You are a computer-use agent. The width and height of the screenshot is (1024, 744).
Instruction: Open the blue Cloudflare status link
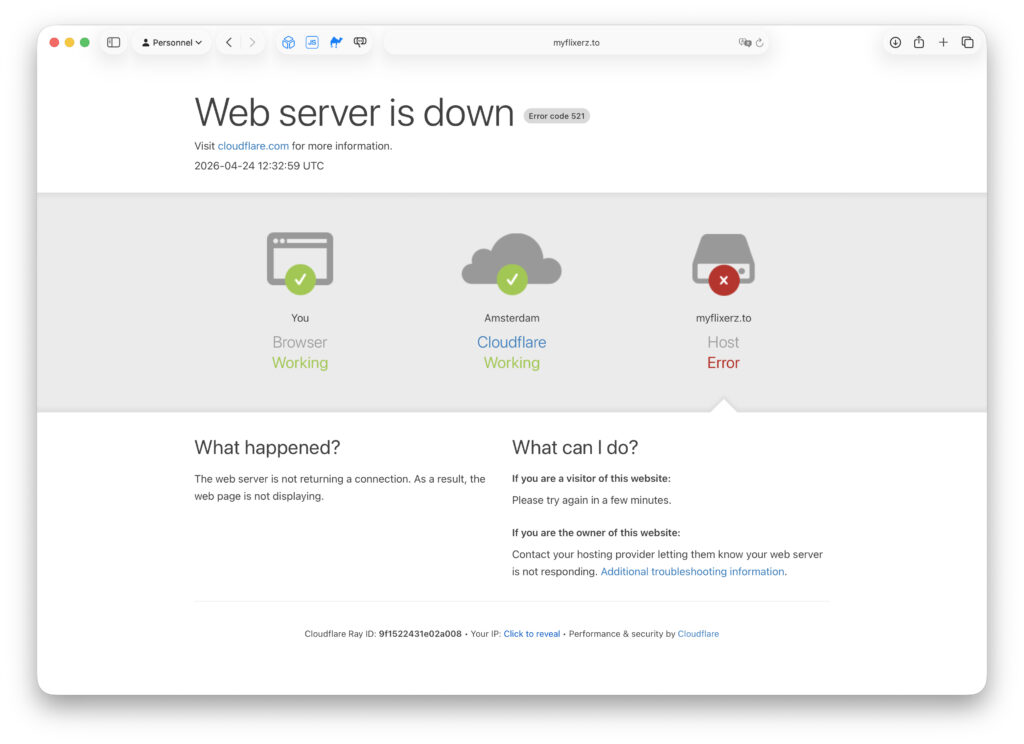[511, 342]
